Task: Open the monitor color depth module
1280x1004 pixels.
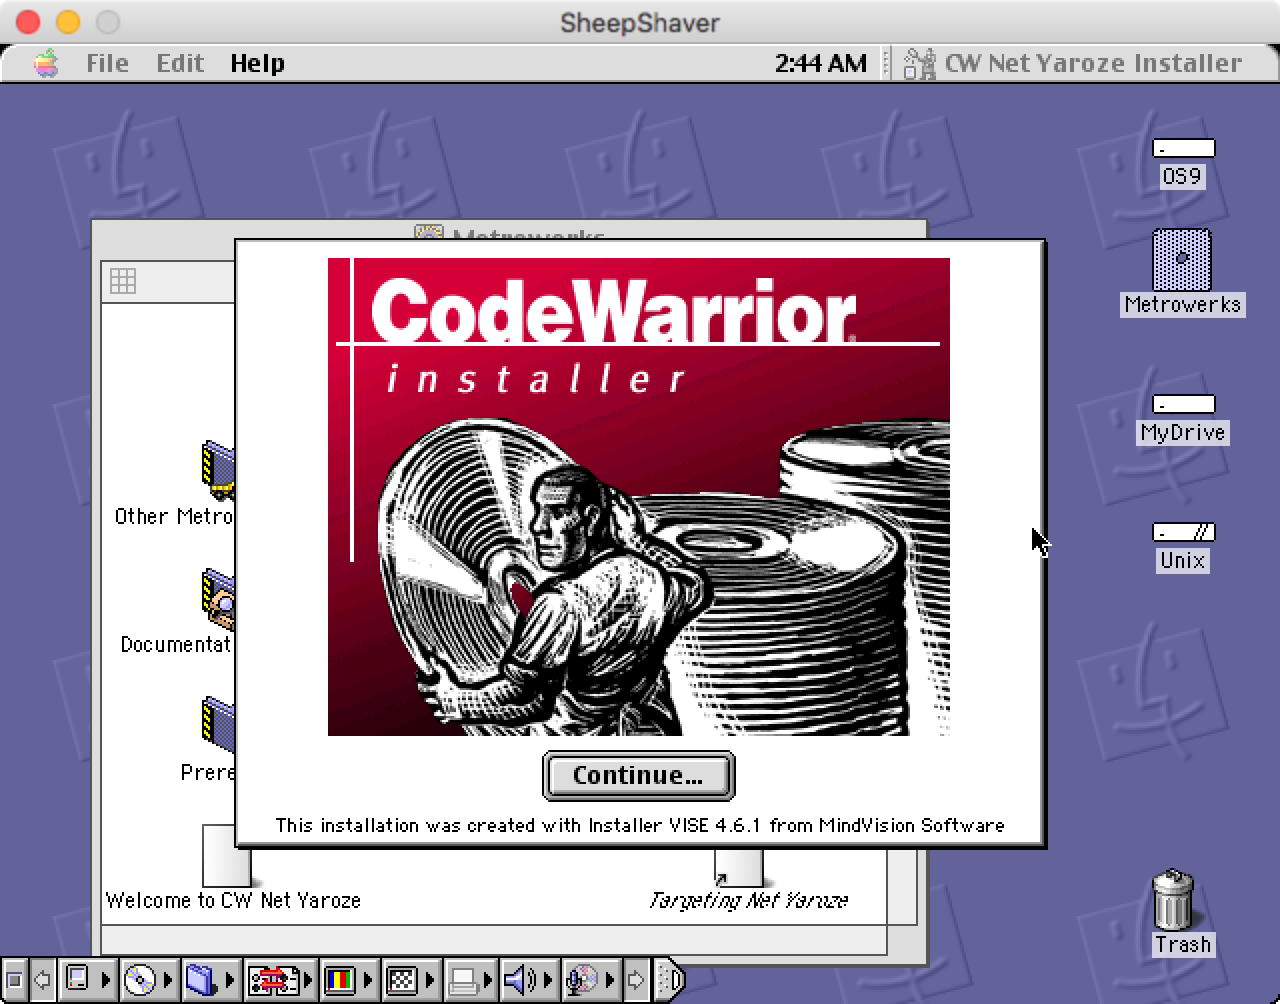Action: tap(350, 980)
